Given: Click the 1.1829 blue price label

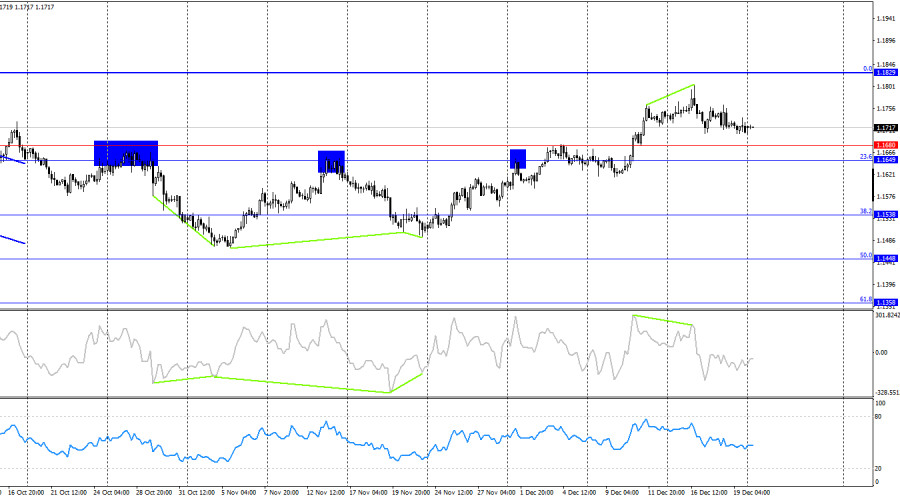Looking at the screenshot, I should (884, 73).
